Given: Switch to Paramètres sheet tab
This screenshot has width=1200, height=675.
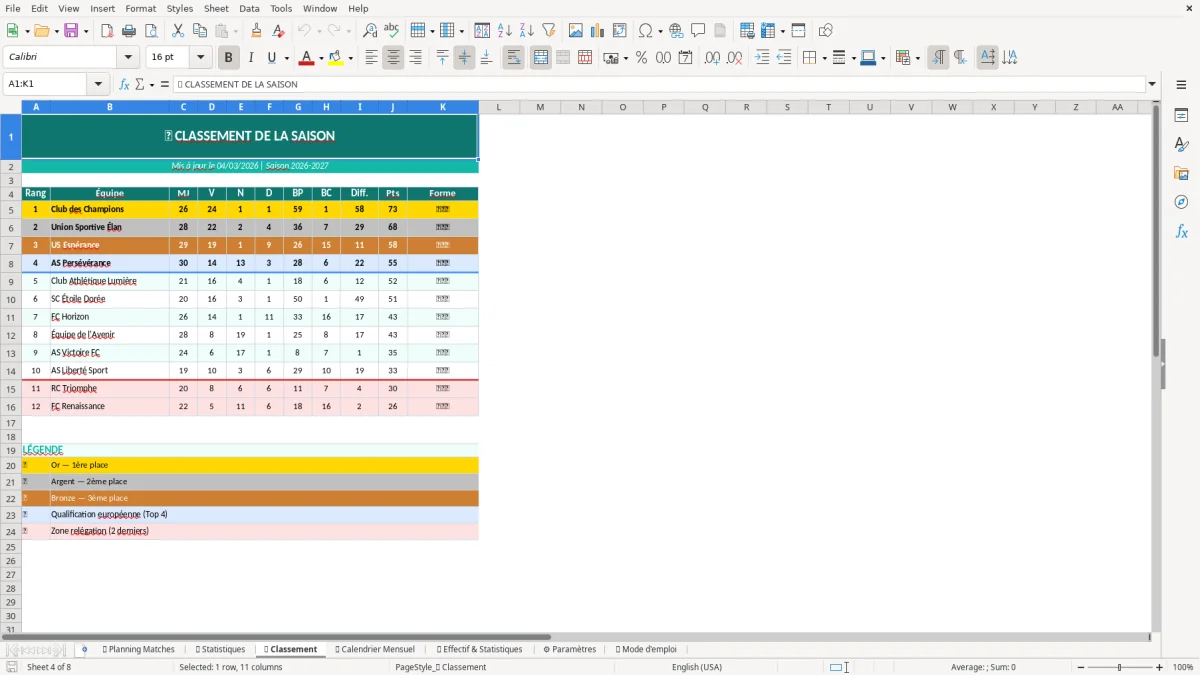Looking at the screenshot, I should click(570, 649).
